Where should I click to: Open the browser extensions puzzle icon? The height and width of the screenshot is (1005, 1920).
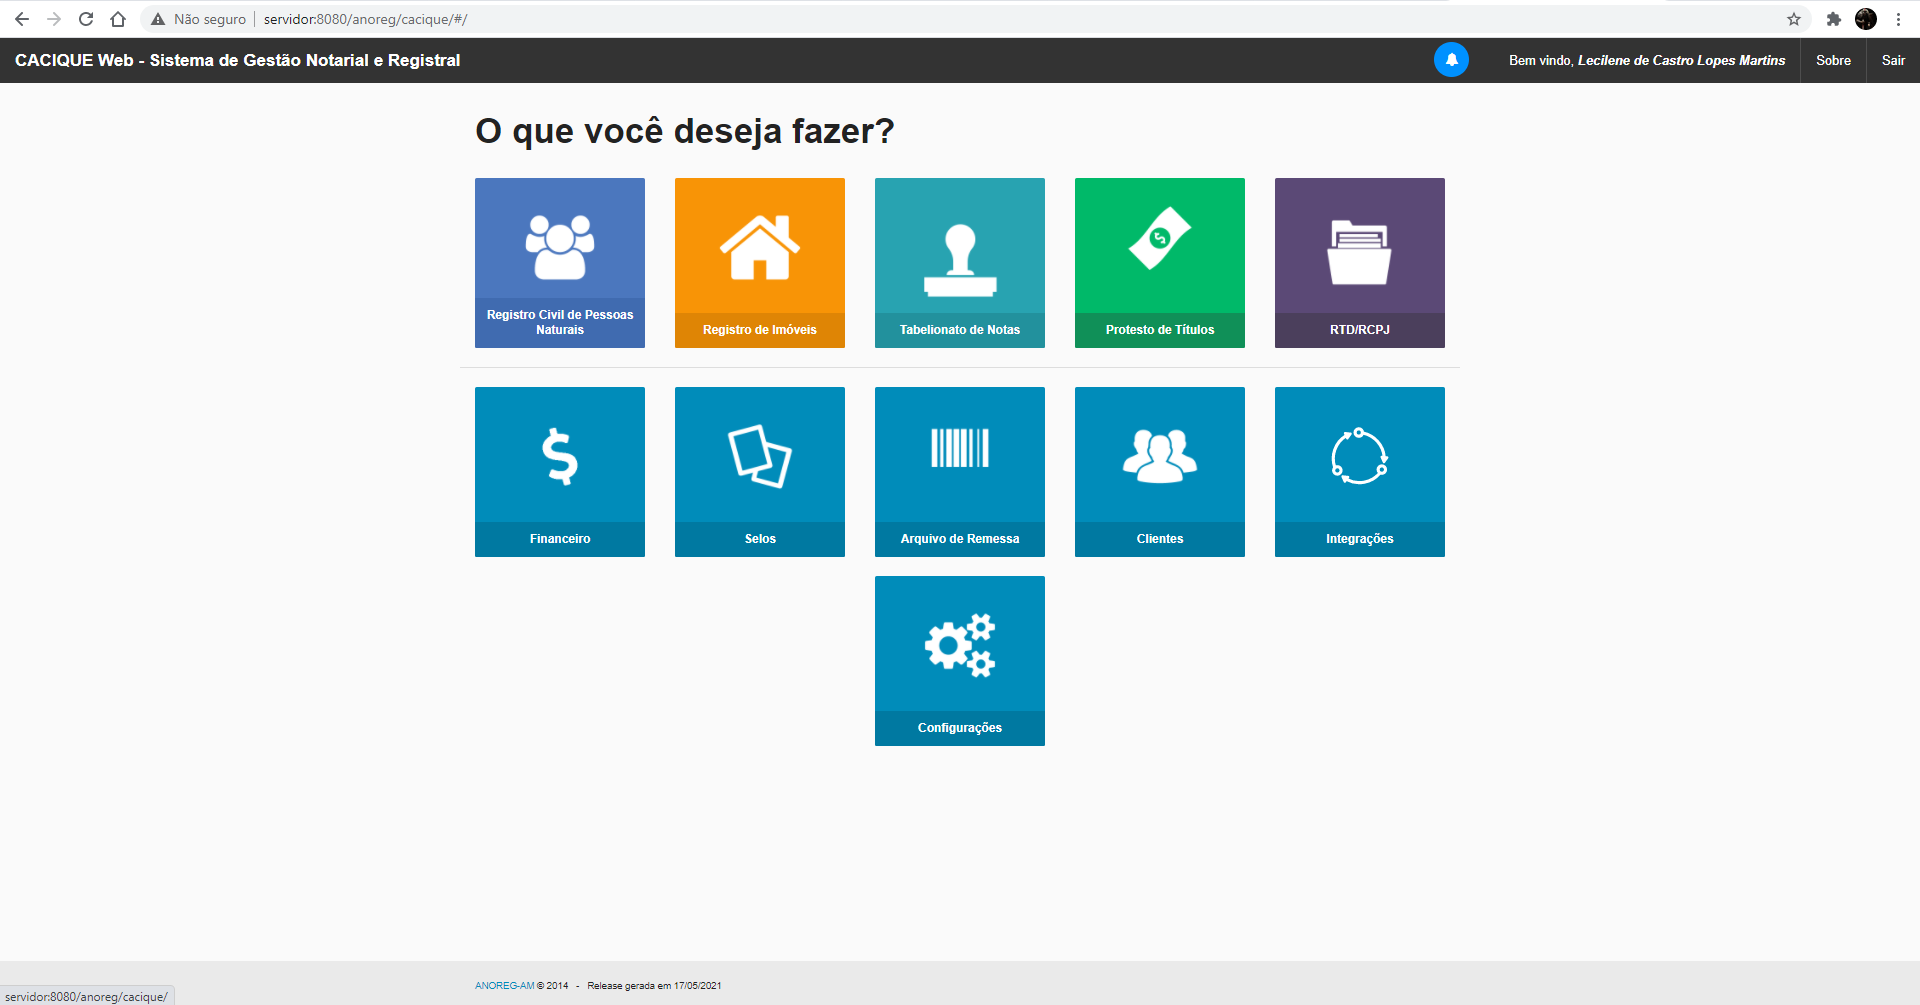(x=1833, y=19)
